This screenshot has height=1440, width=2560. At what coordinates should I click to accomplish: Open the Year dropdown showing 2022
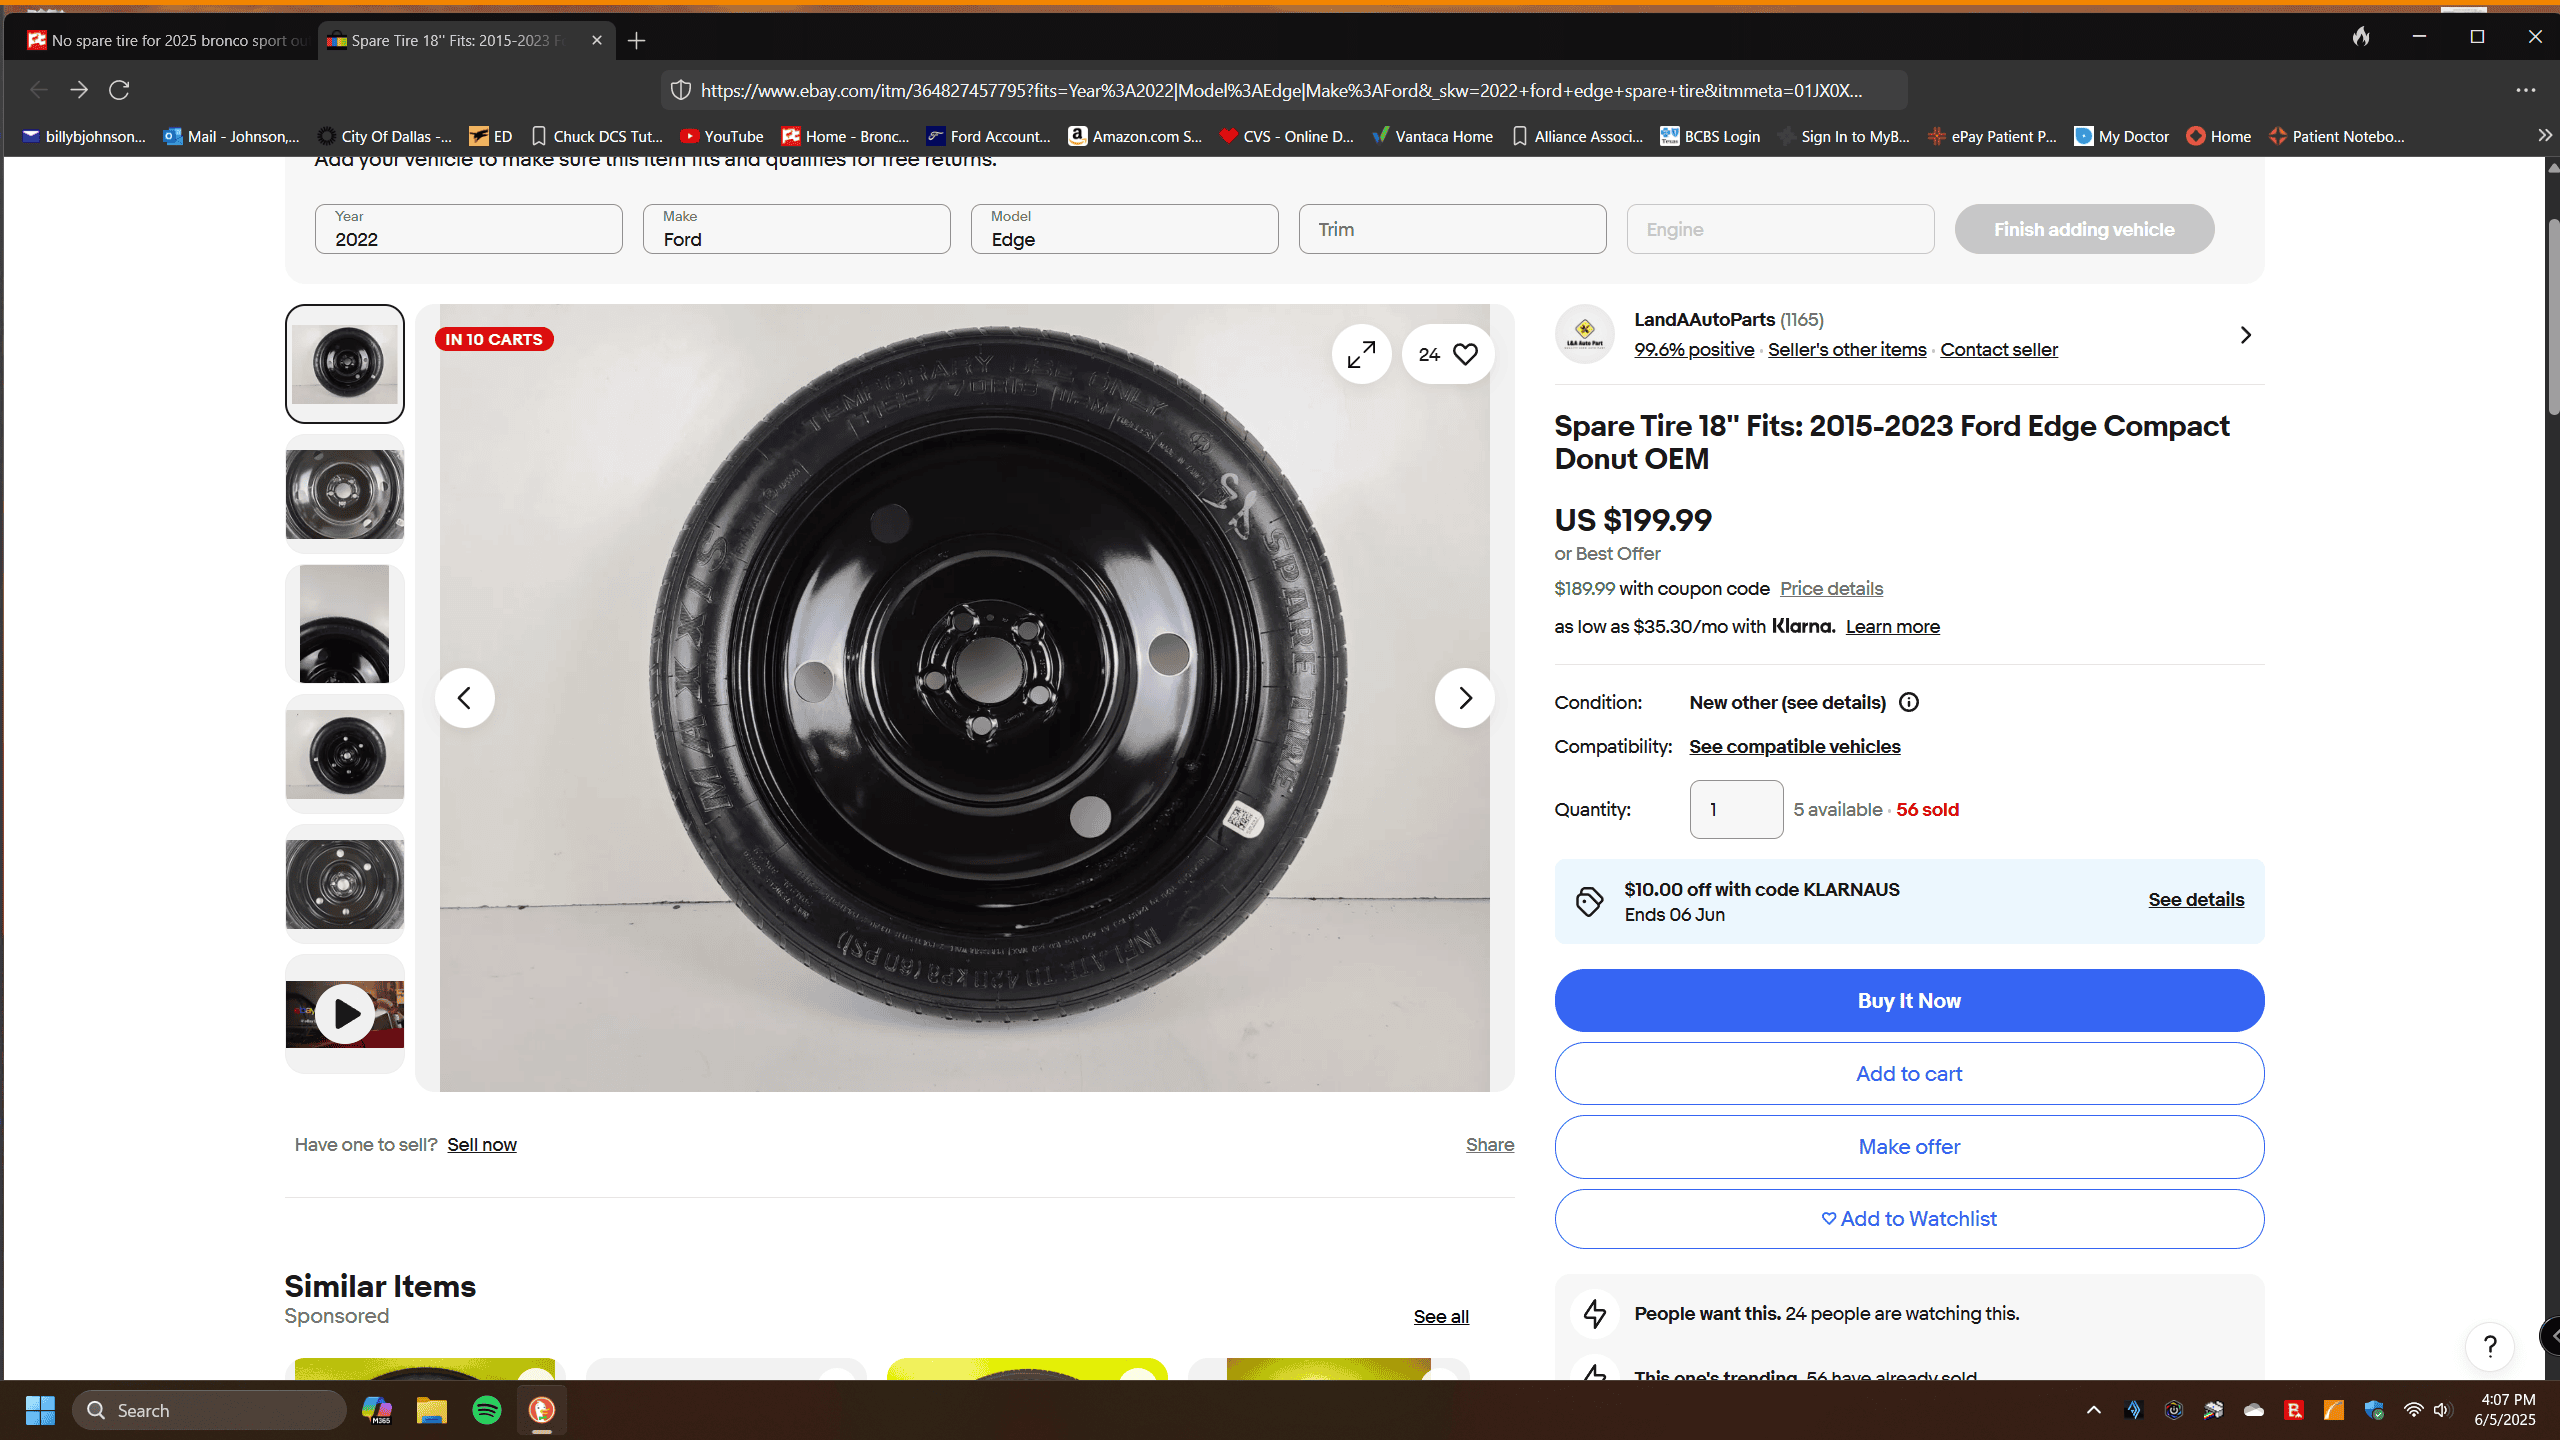(468, 229)
